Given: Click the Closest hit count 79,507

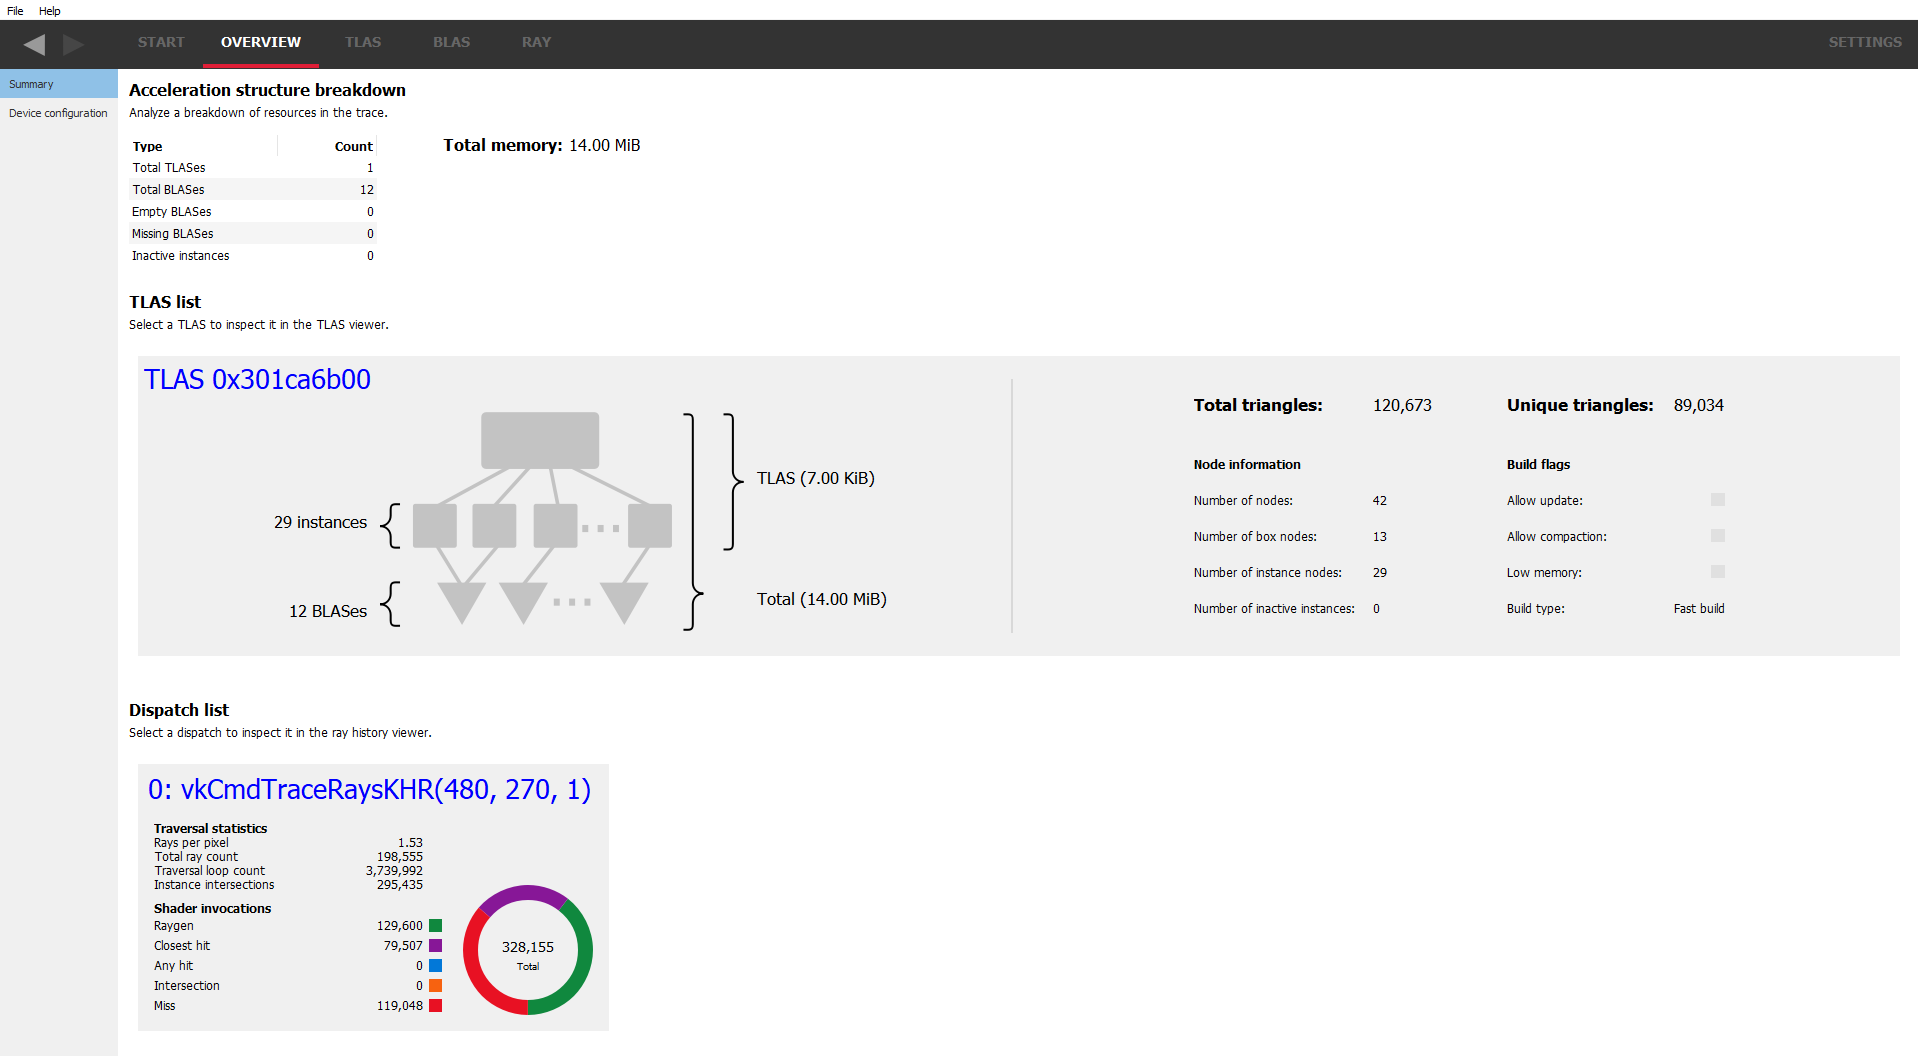Looking at the screenshot, I should click(x=403, y=946).
